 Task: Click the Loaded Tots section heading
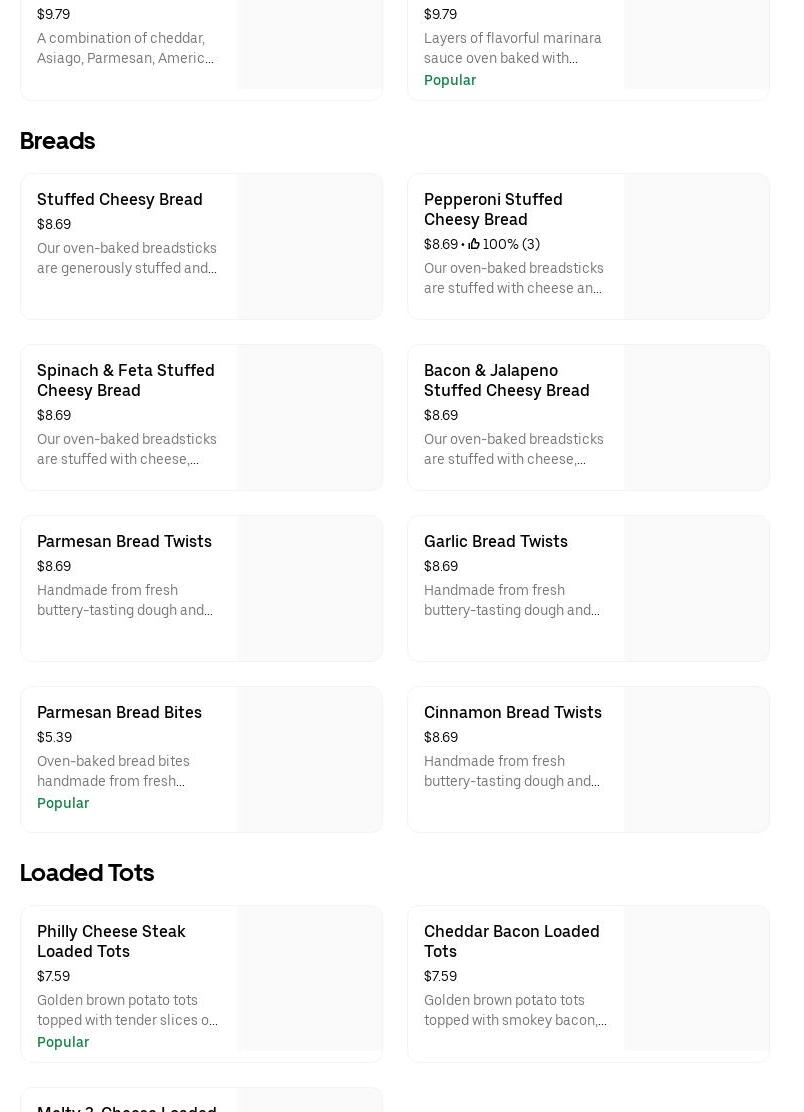point(87,873)
